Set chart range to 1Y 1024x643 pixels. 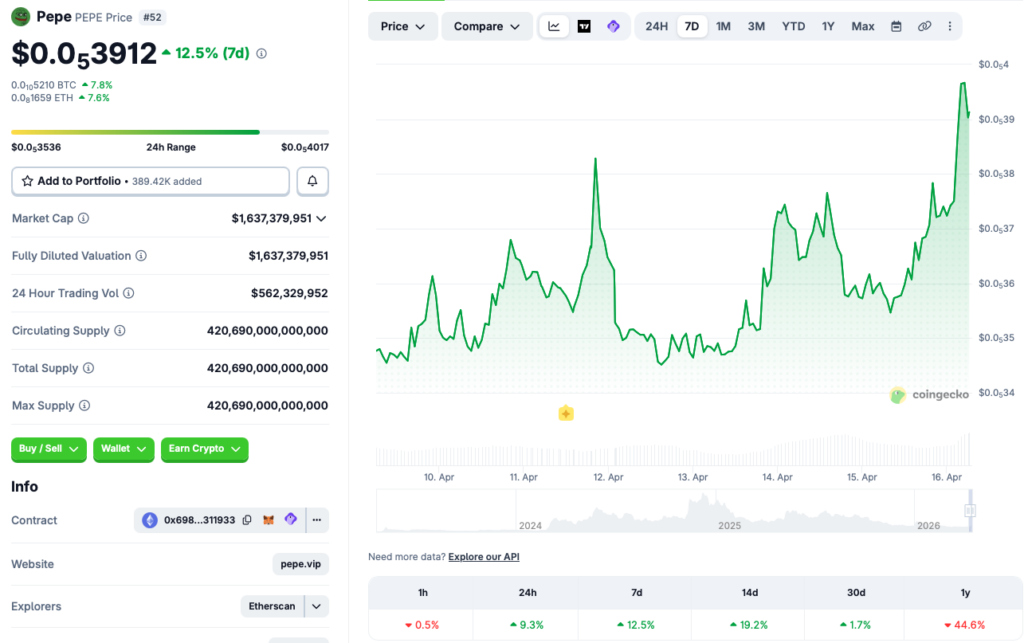(828, 26)
